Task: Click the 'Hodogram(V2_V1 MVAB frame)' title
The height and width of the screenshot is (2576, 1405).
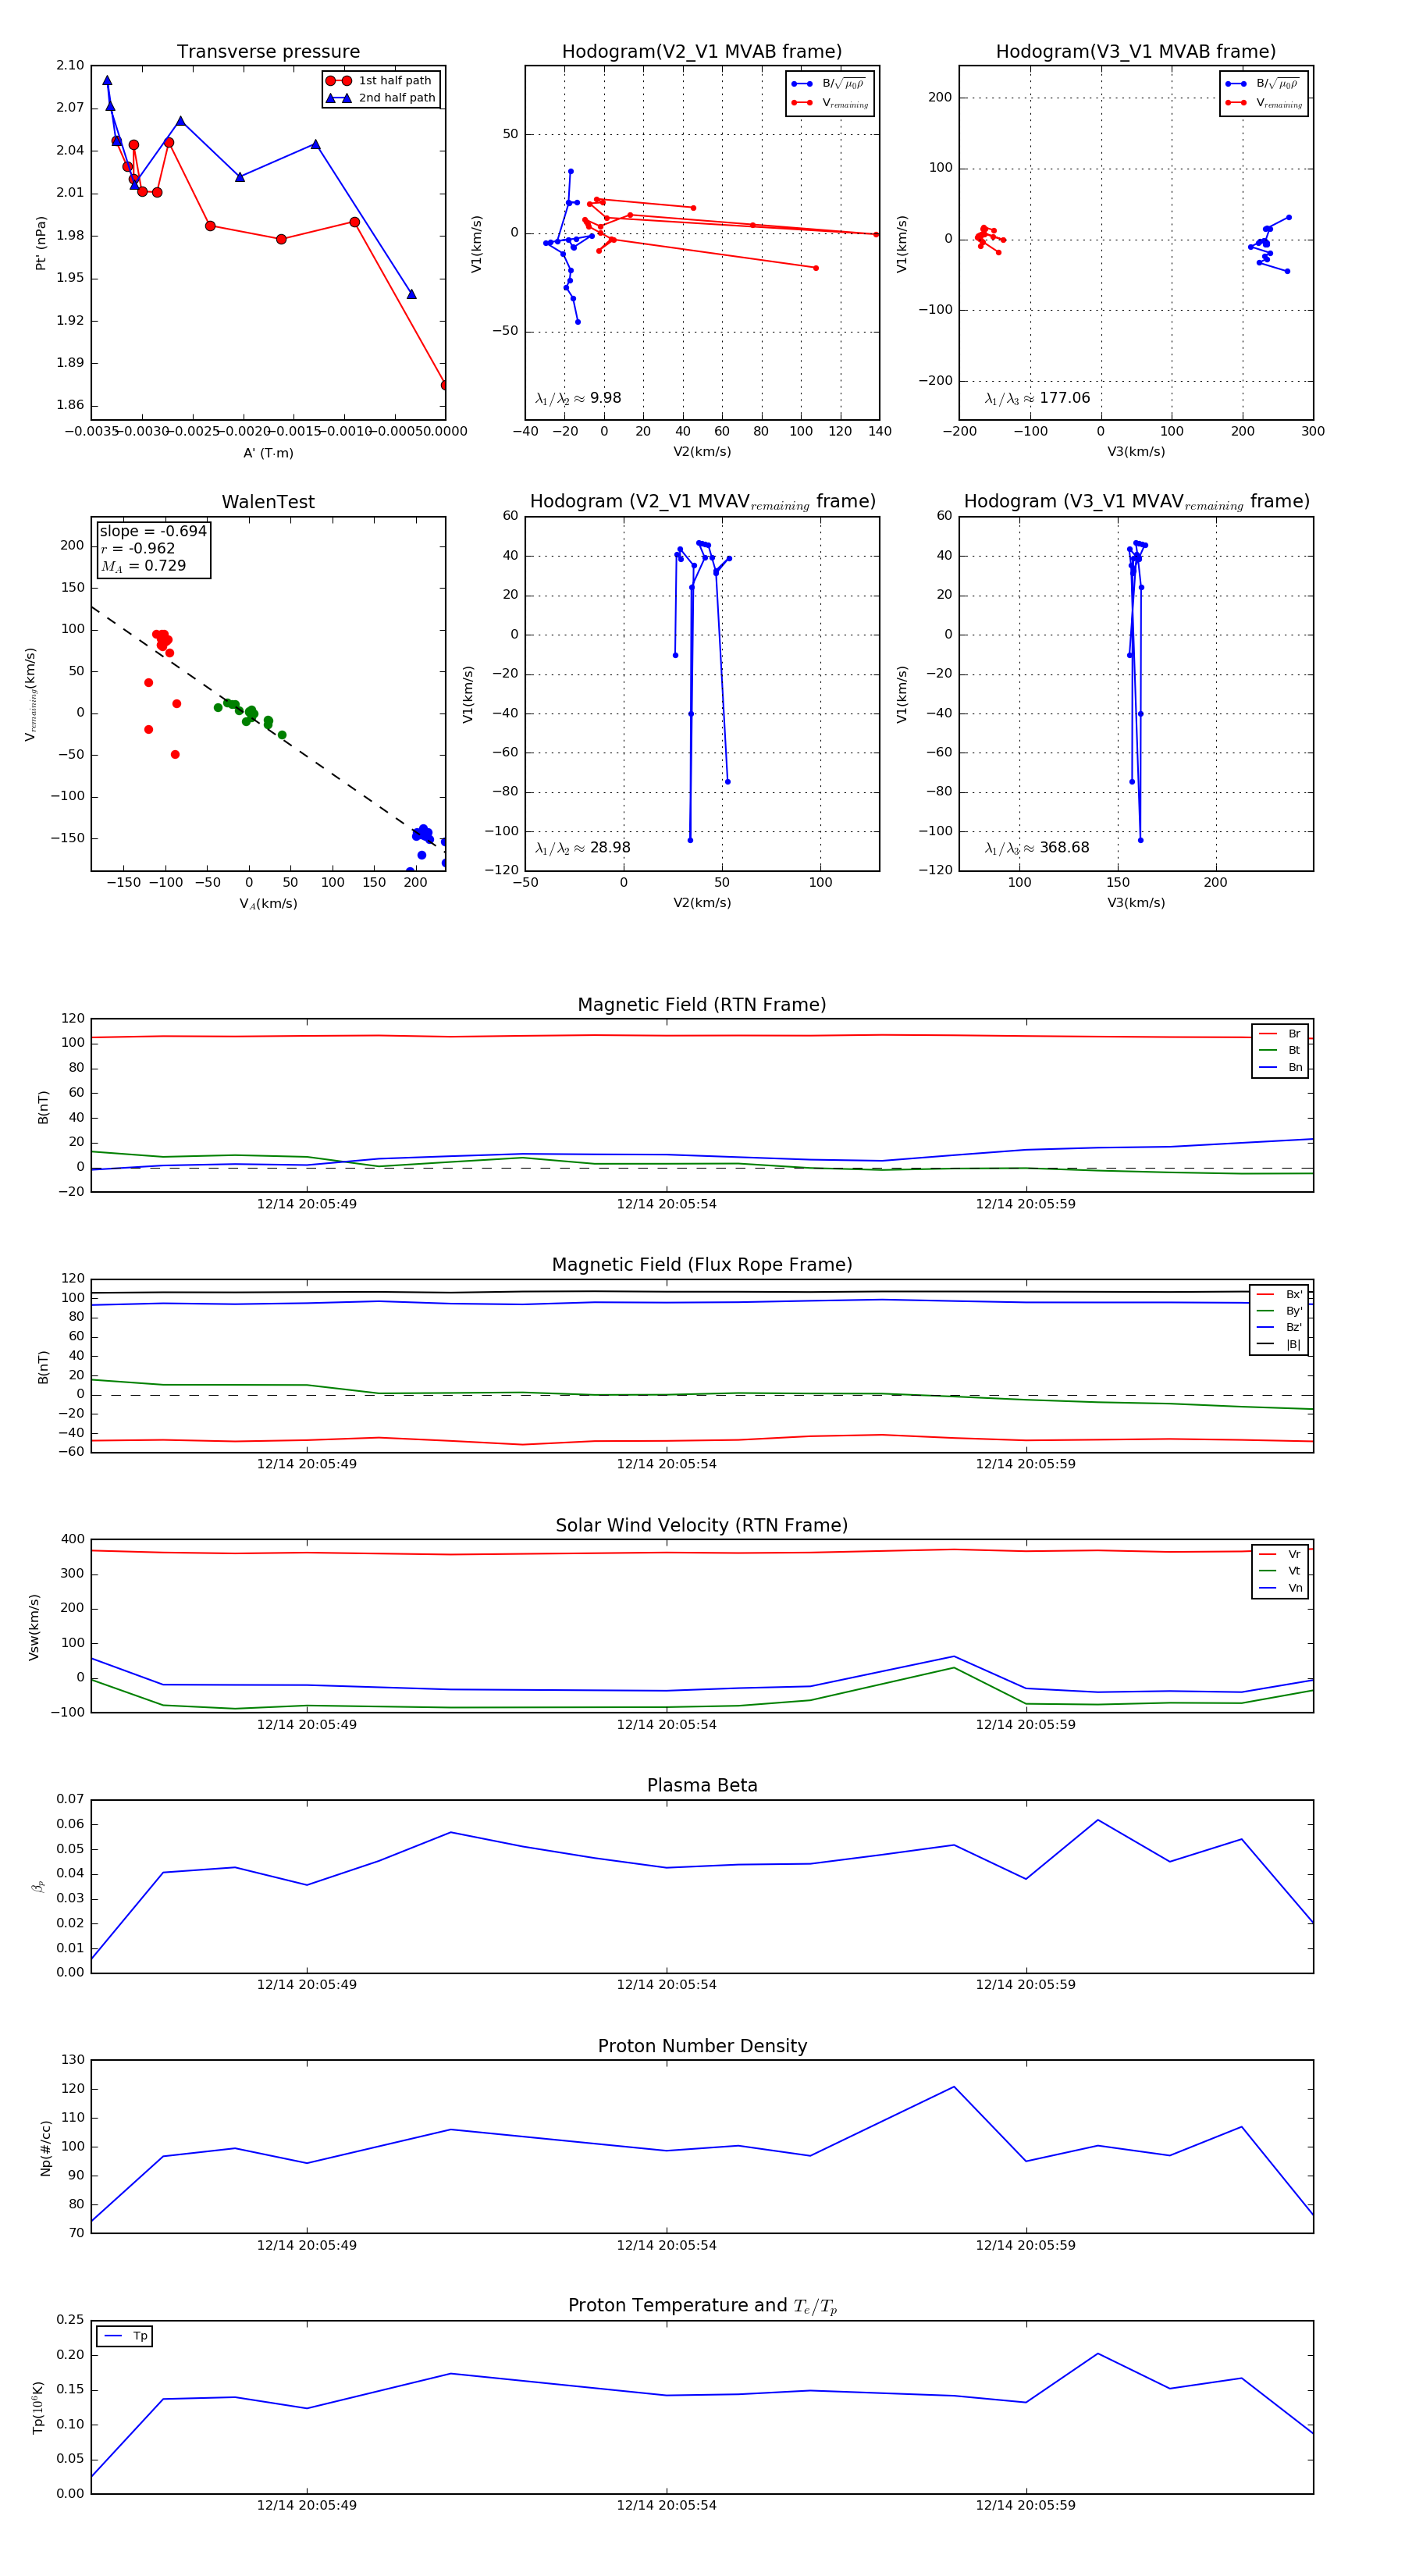Action: [702, 52]
